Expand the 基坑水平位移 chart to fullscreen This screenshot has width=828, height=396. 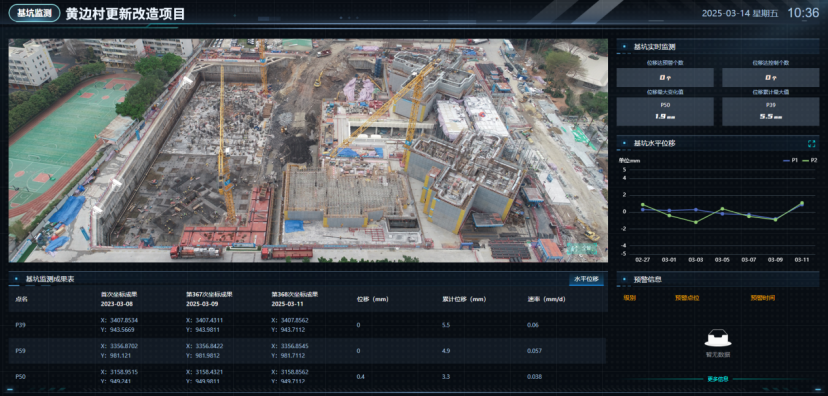tap(812, 143)
